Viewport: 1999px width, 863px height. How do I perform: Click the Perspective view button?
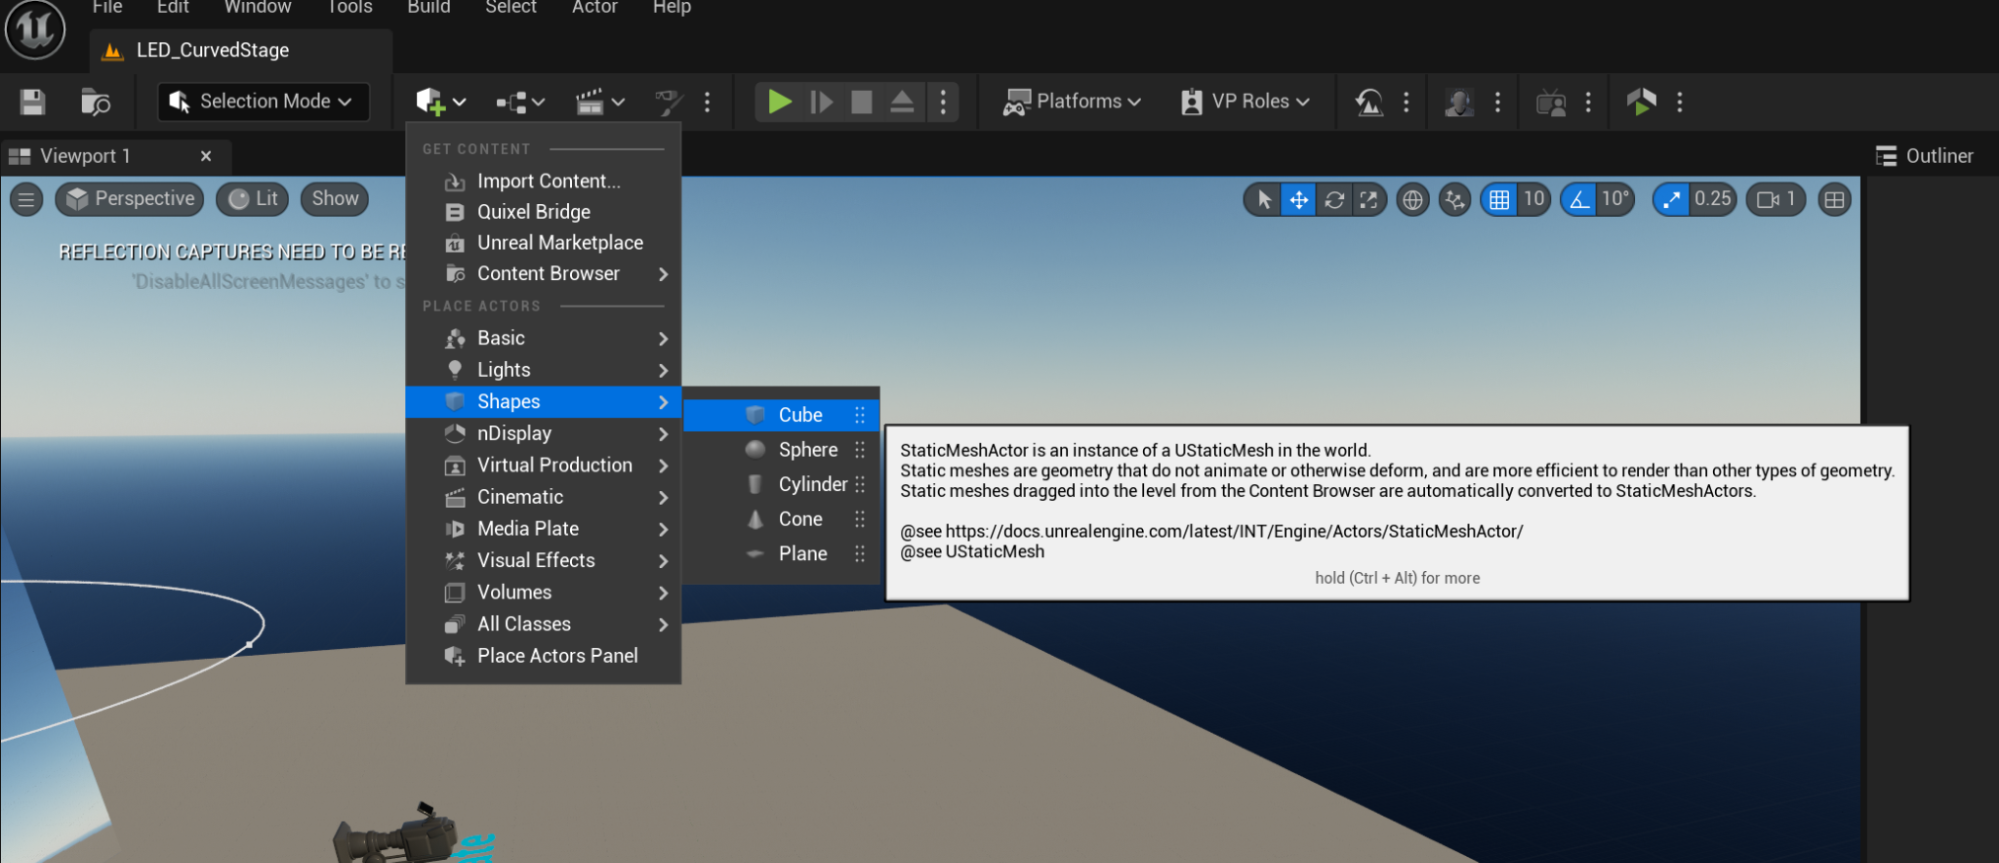click(130, 199)
